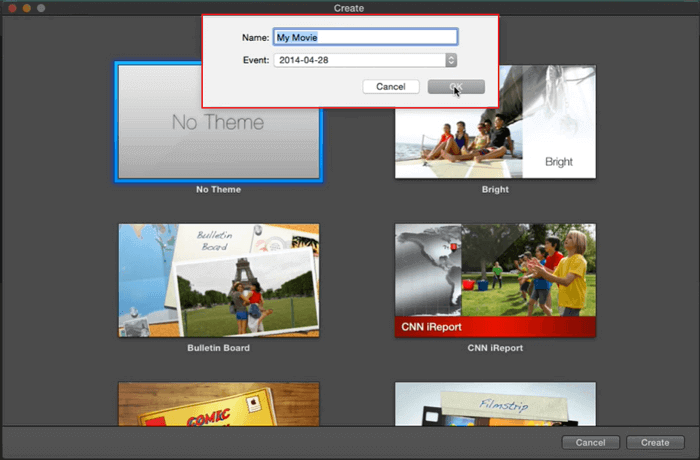The image size is (700, 460).
Task: Click the Name text field containing My Movie
Action: coord(365,37)
